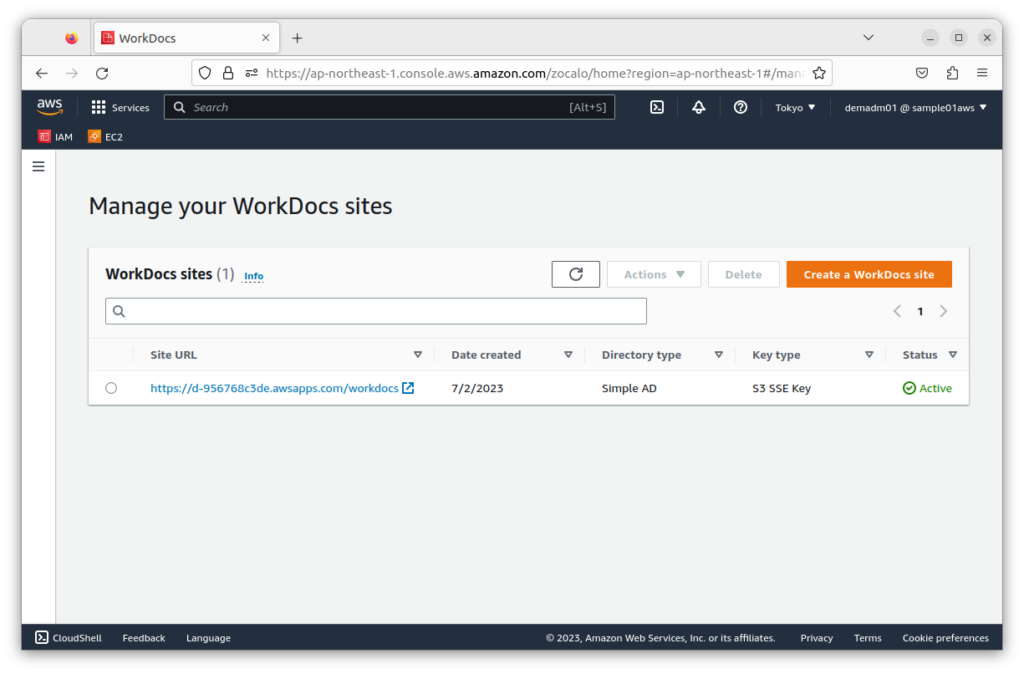The image size is (1024, 674).
Task: Click inside the sites filter search field
Action: pos(375,311)
